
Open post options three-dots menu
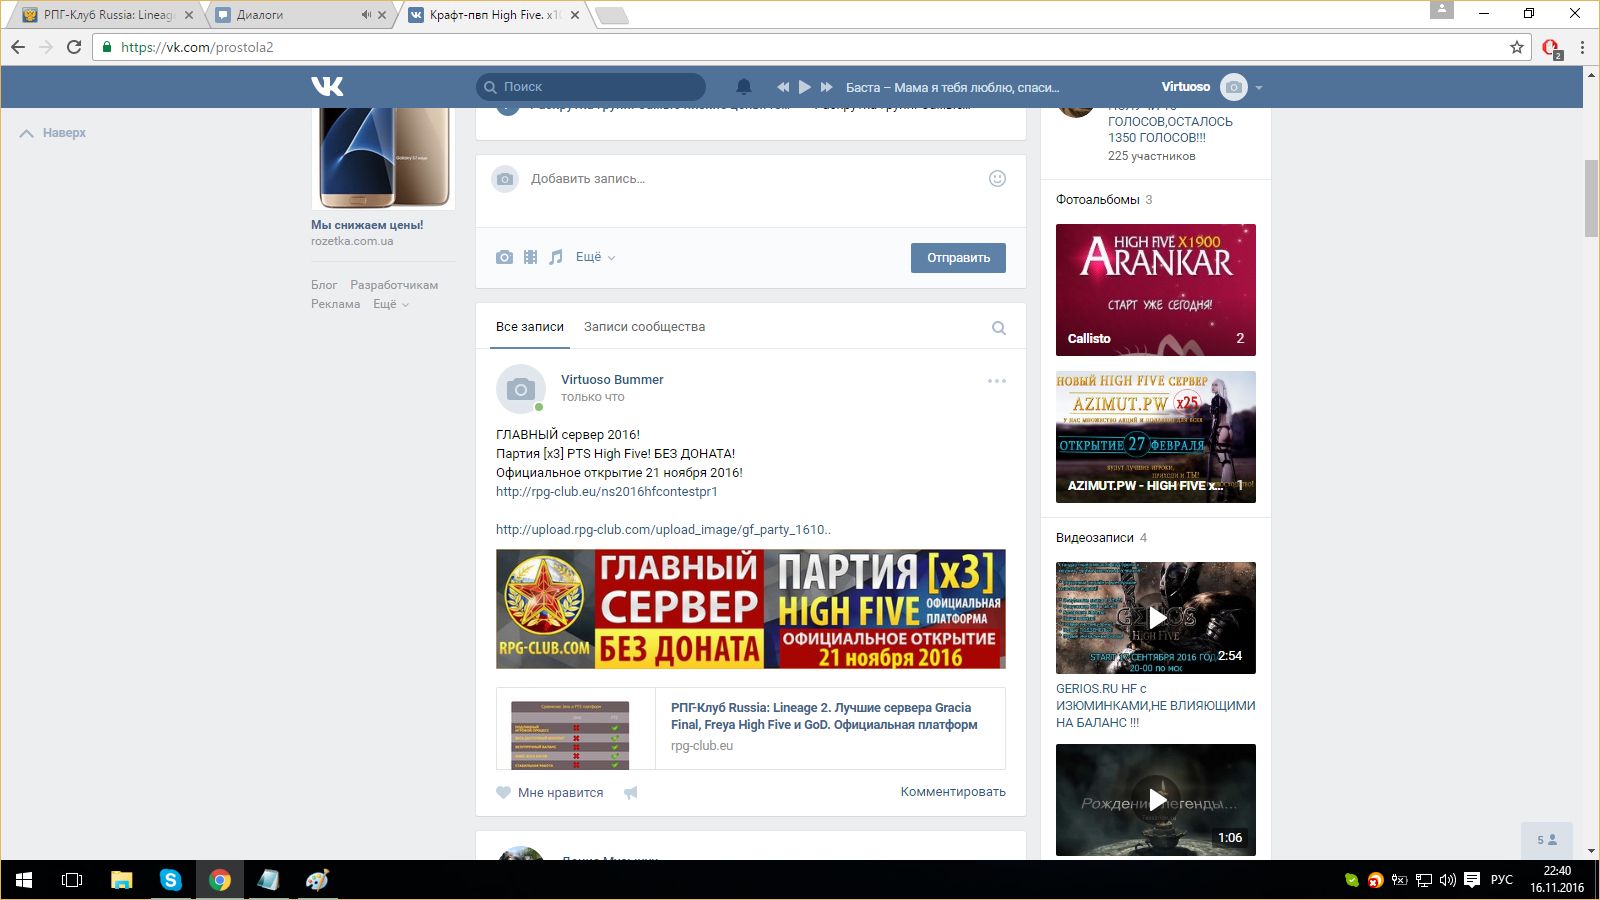coord(997,381)
